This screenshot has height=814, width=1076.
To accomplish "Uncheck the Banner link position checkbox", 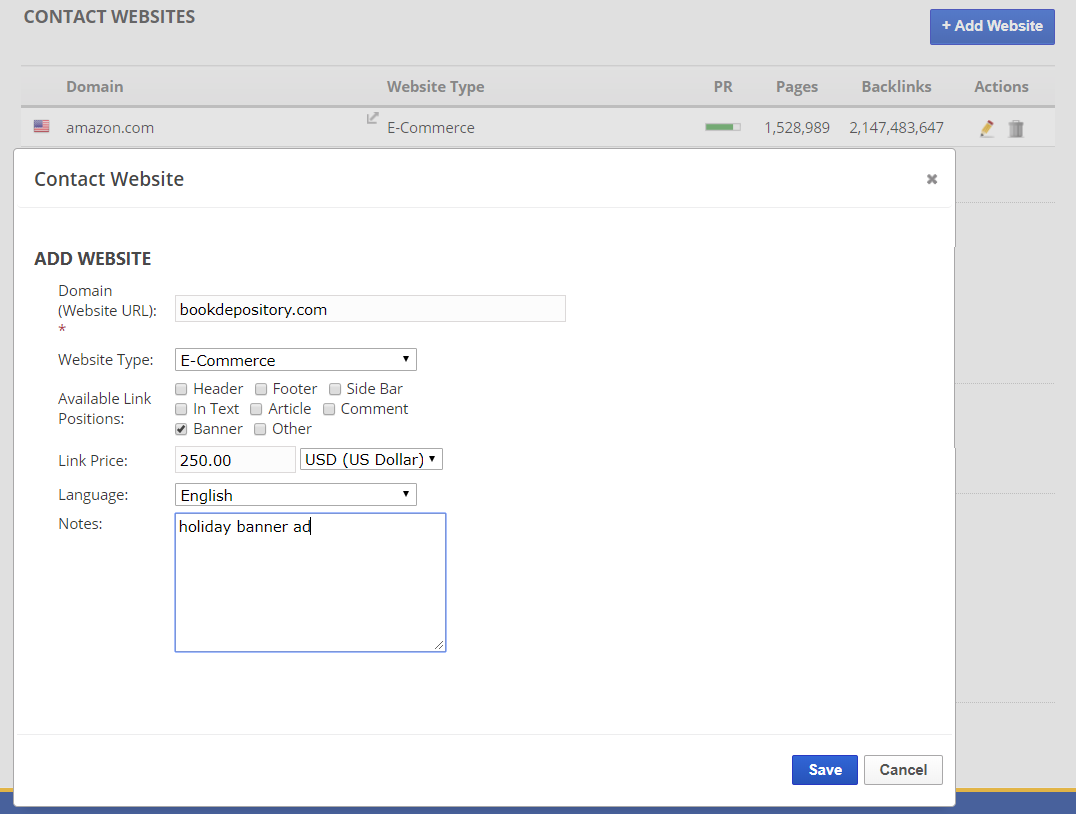I will click(x=181, y=429).
